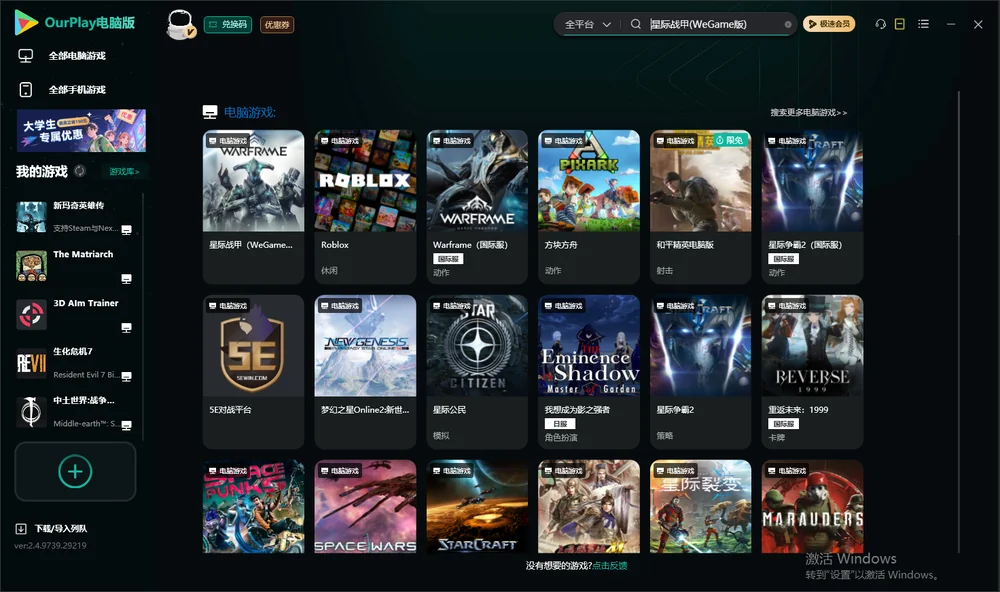This screenshot has height=592, width=1000.
Task: Click the yellow icon beside the headset
Action: click(x=900, y=24)
